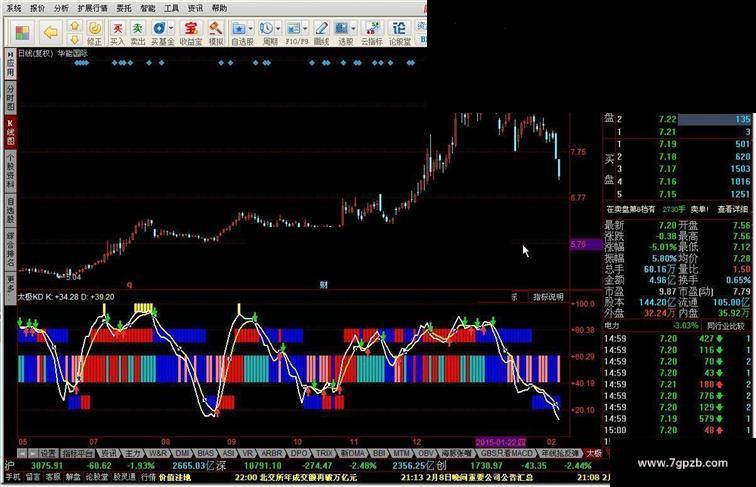The image size is (756, 487).
Task: Expand the 买基金 dropdown arrow
Action: click(170, 28)
